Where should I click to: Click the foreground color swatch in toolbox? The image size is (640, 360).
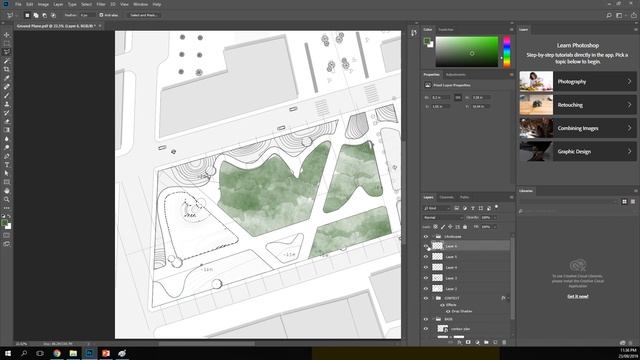4,223
